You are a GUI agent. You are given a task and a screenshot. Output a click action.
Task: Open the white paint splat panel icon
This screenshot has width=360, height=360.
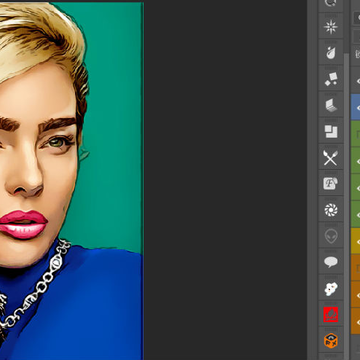tap(331, 288)
